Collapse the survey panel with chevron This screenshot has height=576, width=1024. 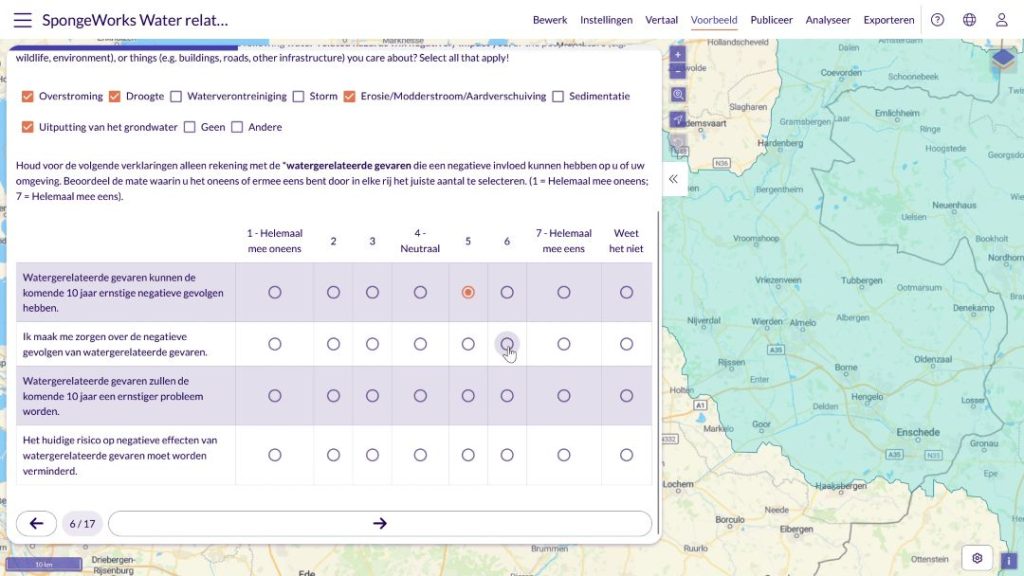[673, 179]
